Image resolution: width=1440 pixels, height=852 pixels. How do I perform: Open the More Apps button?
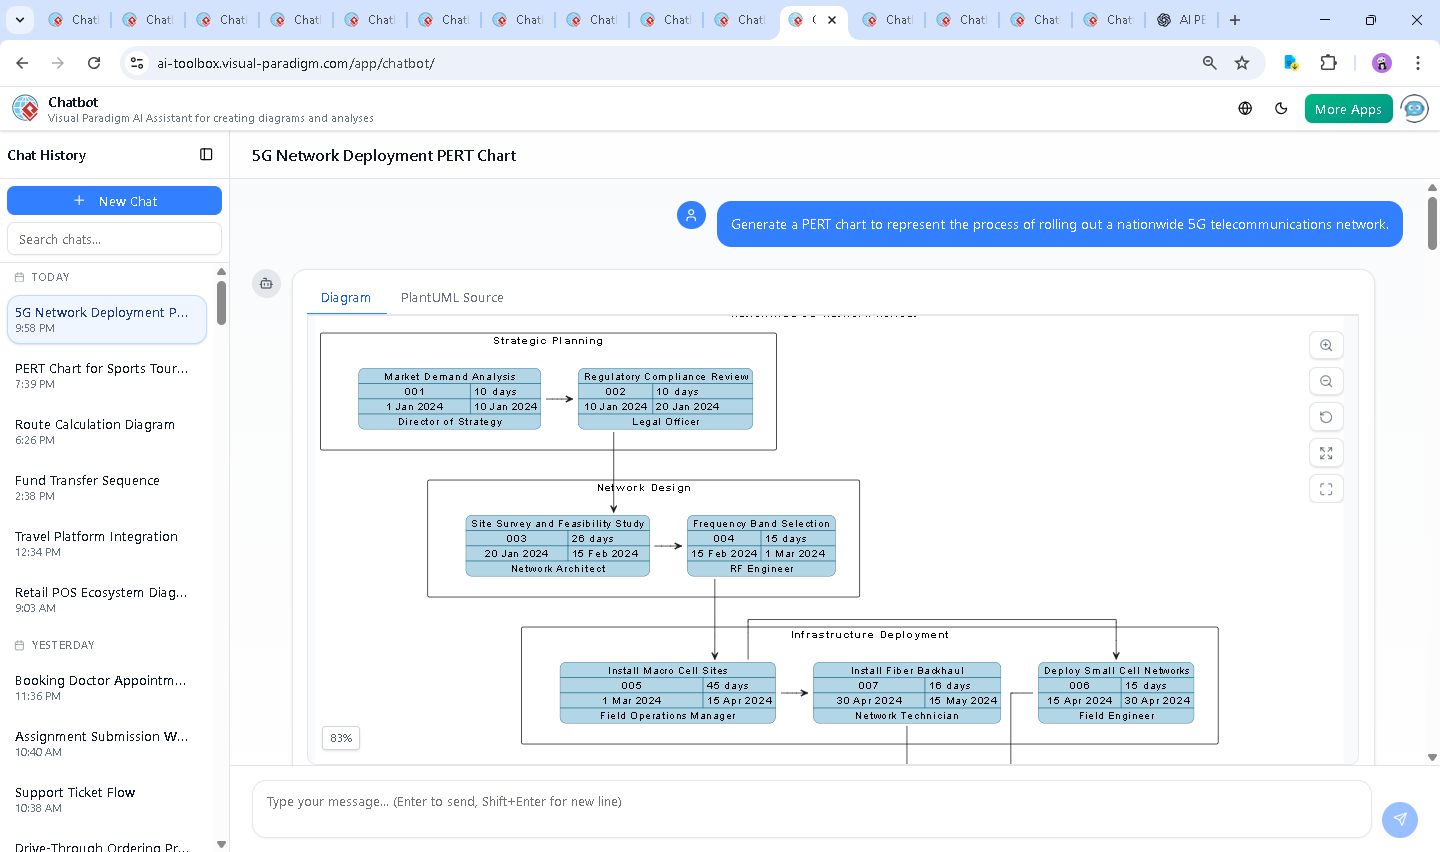[x=1348, y=109]
